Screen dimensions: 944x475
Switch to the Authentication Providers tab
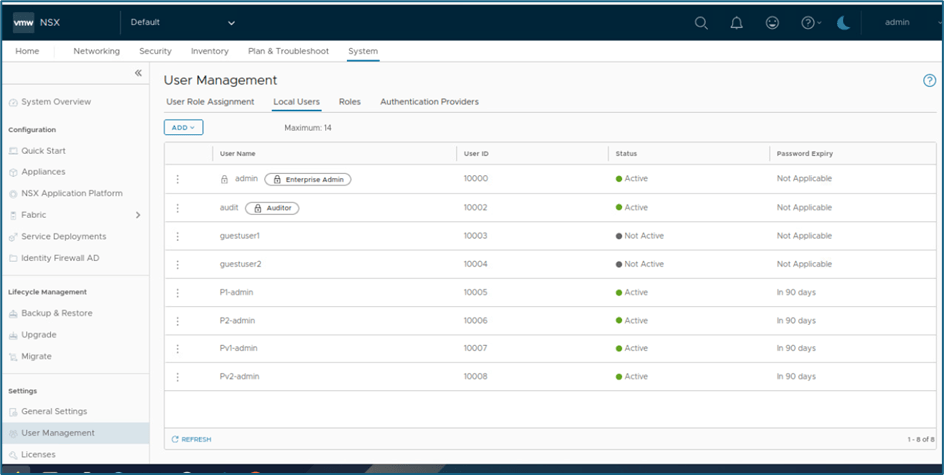point(429,102)
